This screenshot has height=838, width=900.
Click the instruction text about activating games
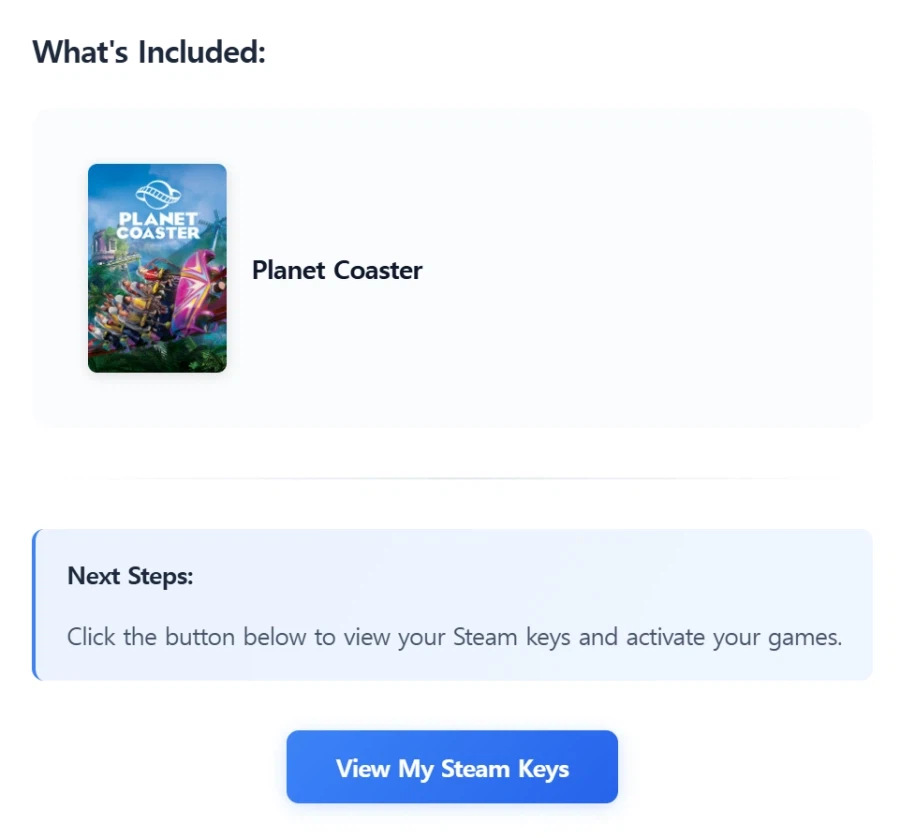(x=455, y=637)
